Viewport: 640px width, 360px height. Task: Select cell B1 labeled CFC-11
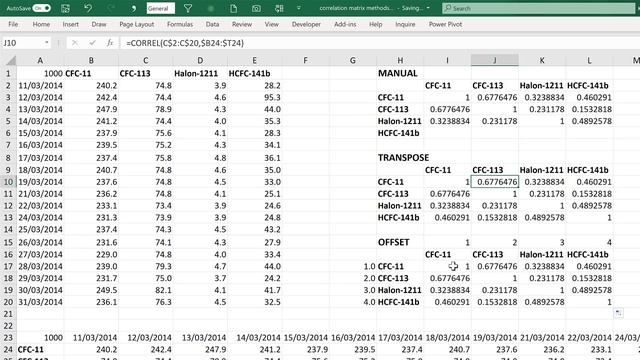pos(91,73)
